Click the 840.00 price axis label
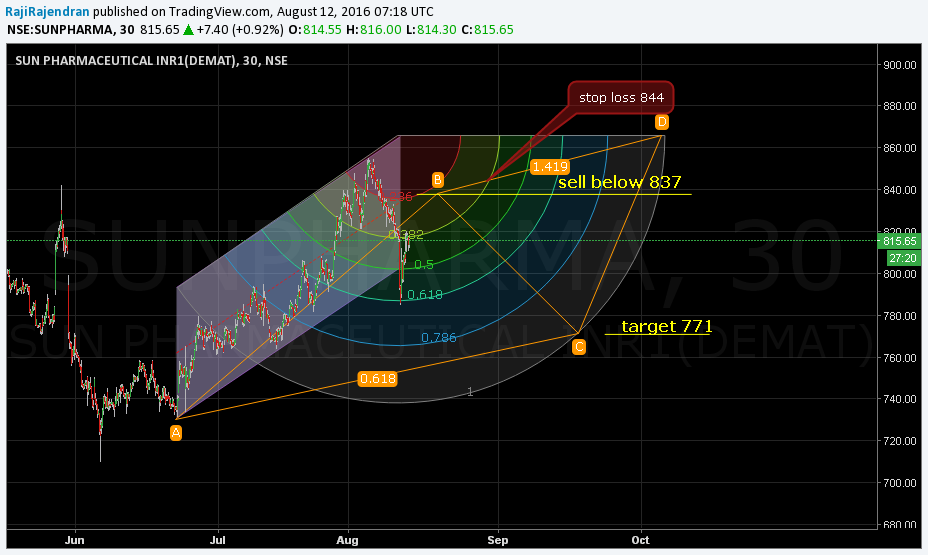The width and height of the screenshot is (928, 555). (x=900, y=190)
